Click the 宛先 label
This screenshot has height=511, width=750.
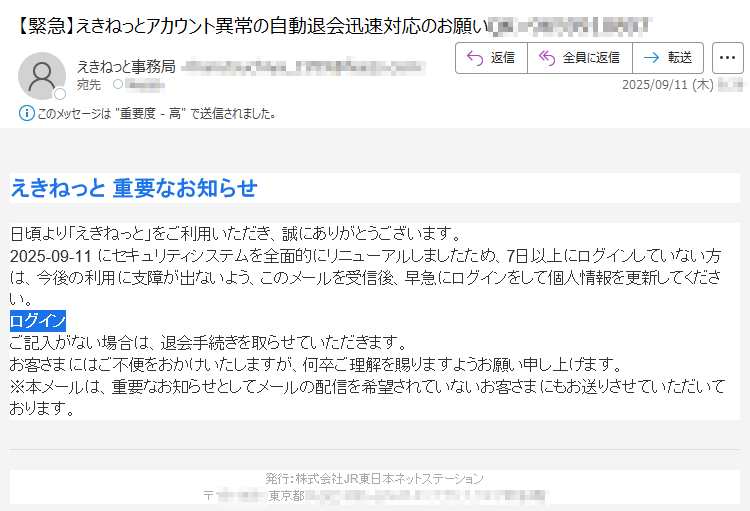click(88, 85)
